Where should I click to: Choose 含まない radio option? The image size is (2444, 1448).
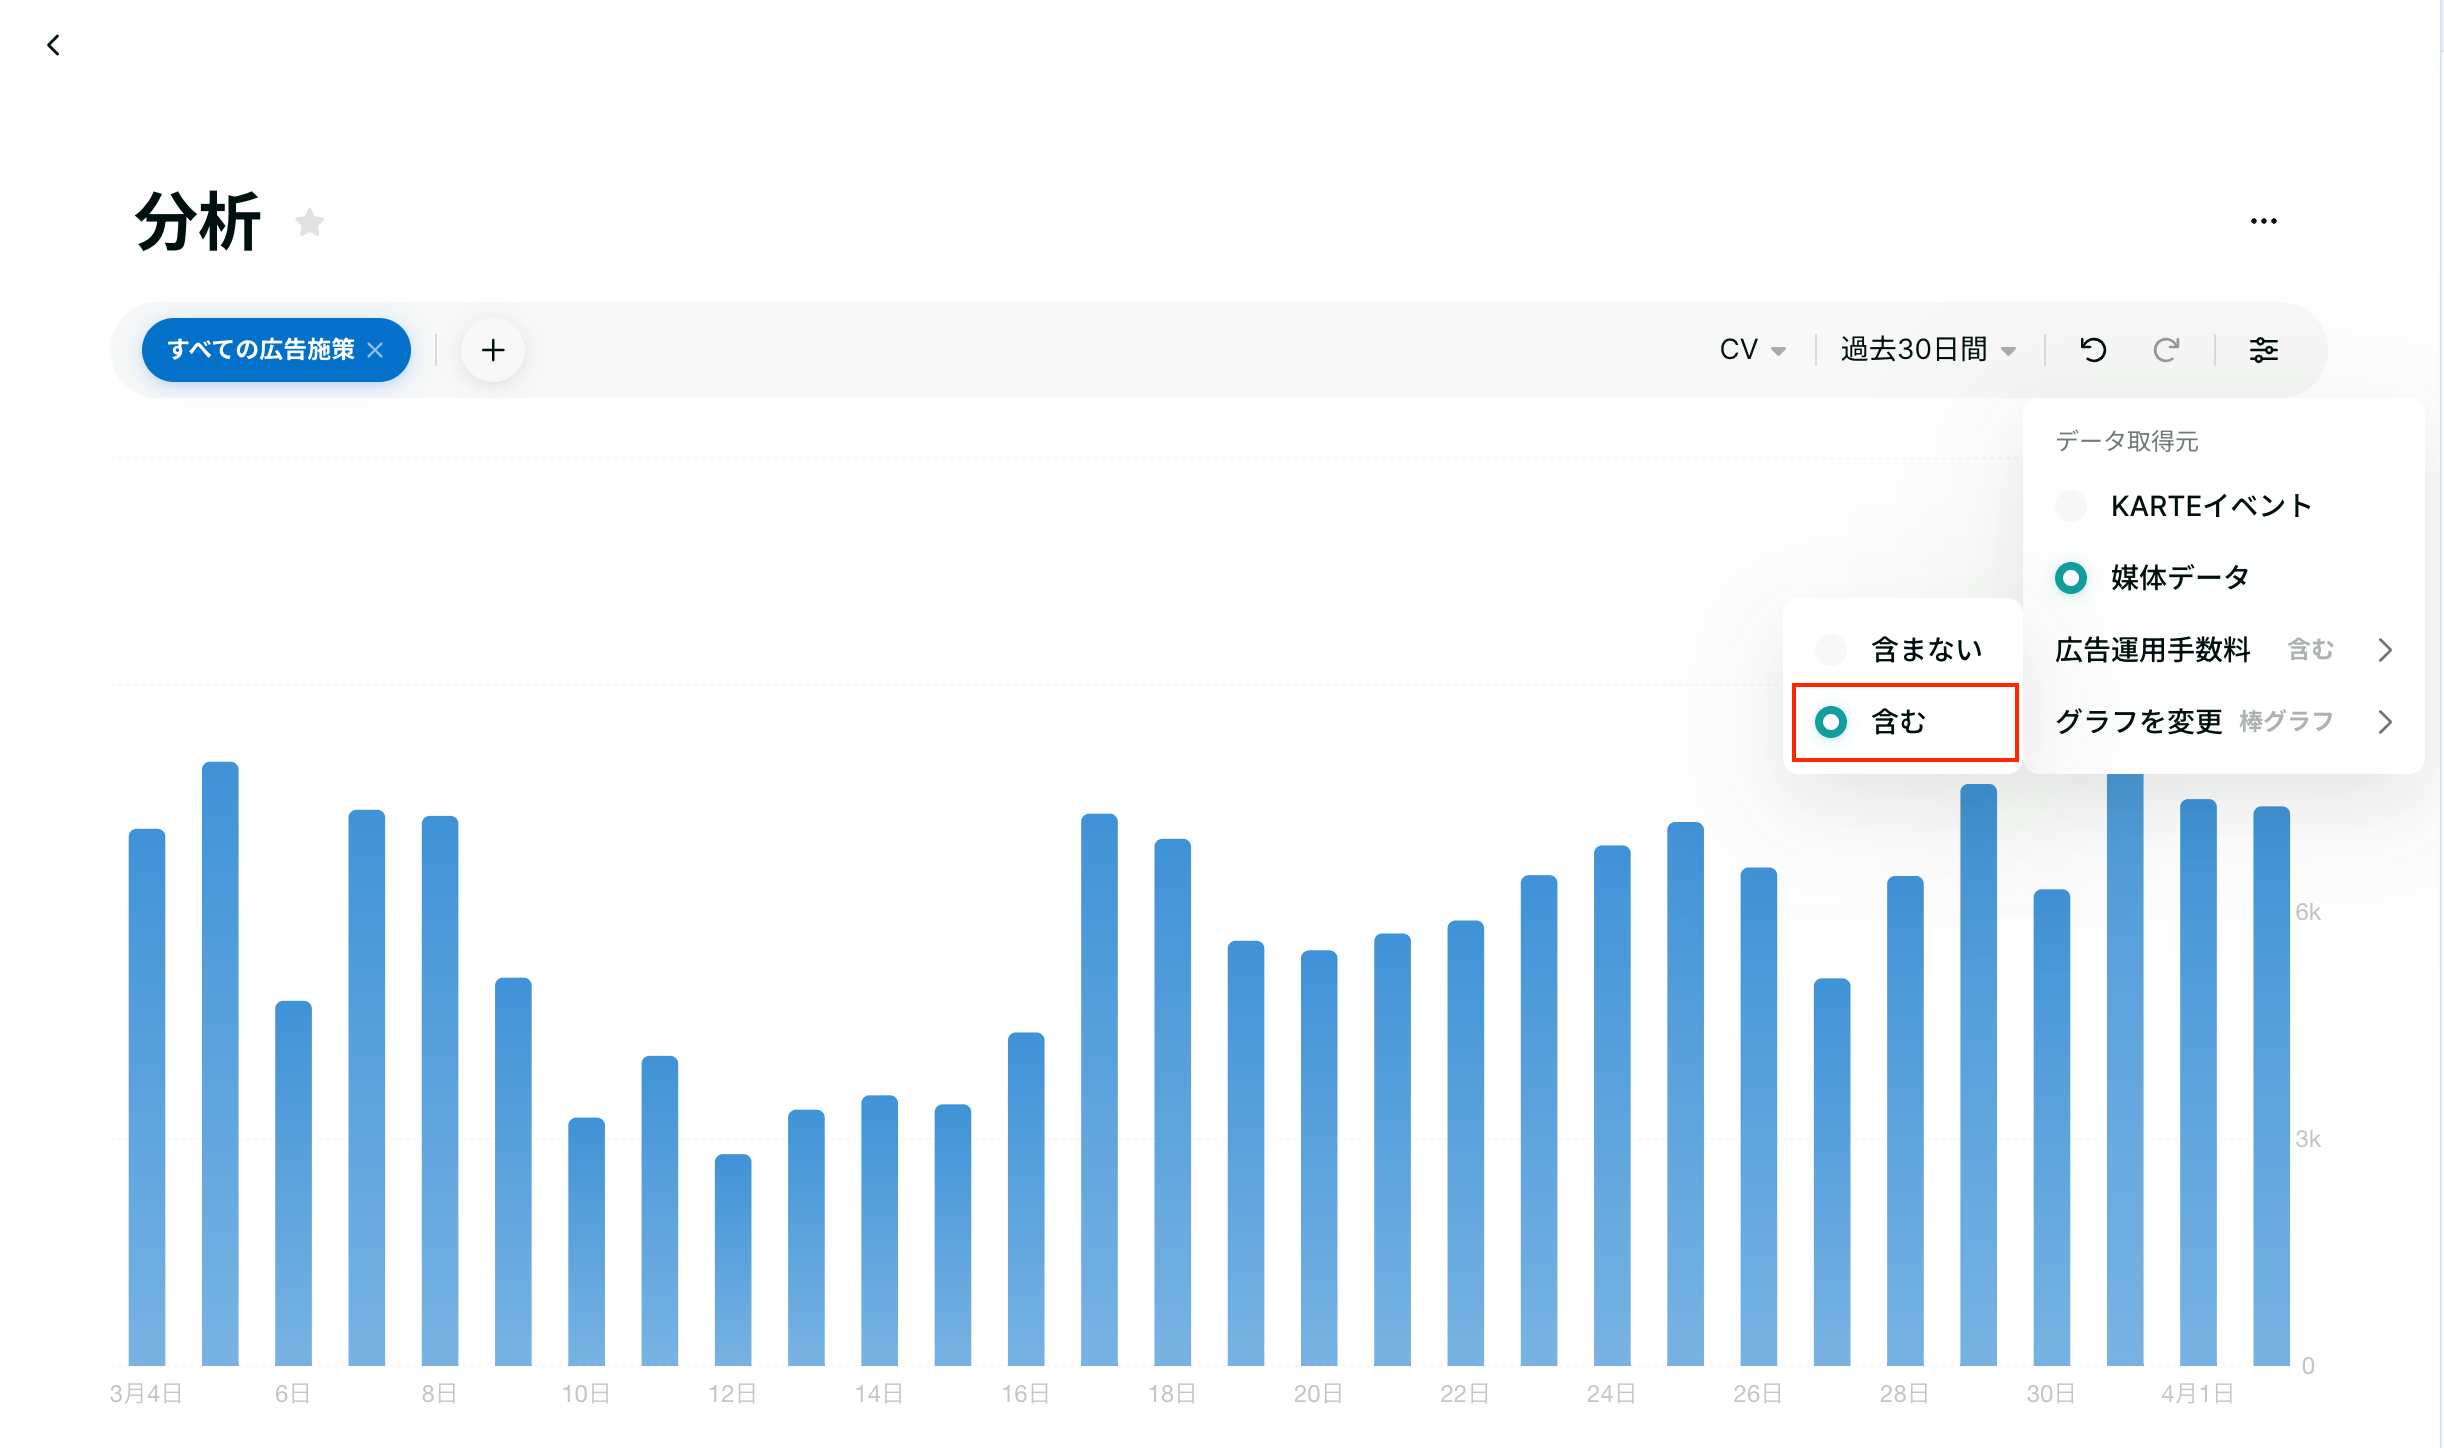(x=1831, y=650)
